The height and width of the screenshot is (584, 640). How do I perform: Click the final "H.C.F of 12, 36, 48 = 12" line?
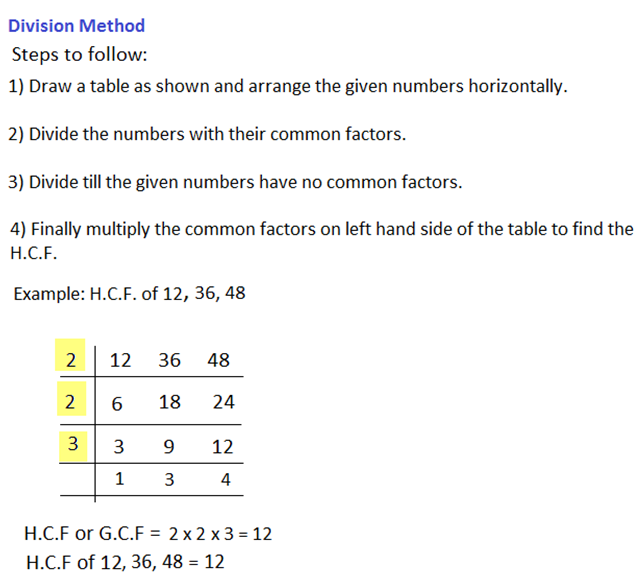coord(124,561)
